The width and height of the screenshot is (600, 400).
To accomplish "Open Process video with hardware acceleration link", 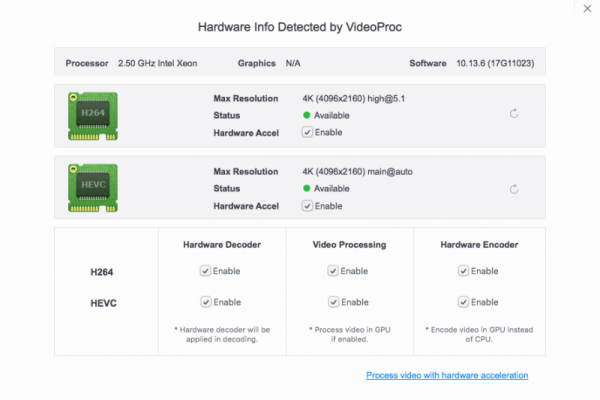I will 447,375.
